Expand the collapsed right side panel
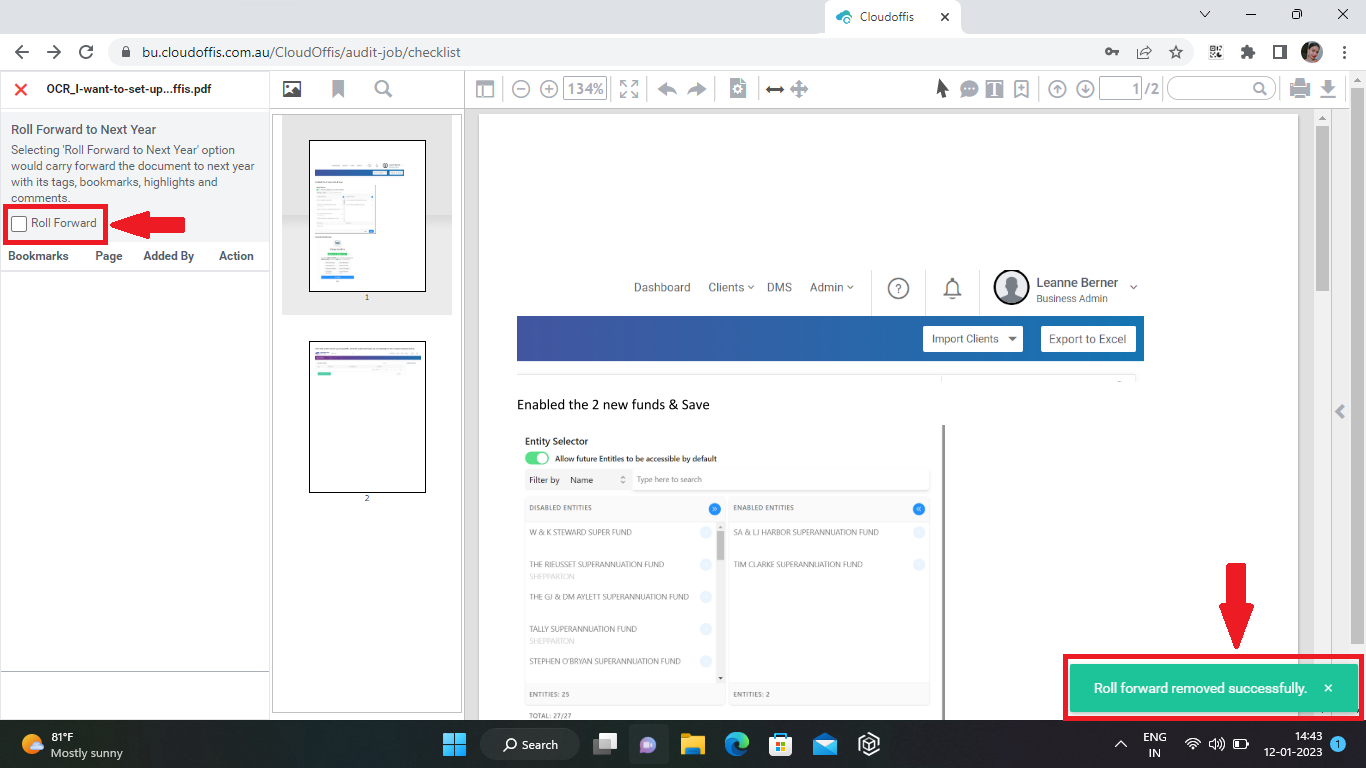1366x768 pixels. (1340, 411)
